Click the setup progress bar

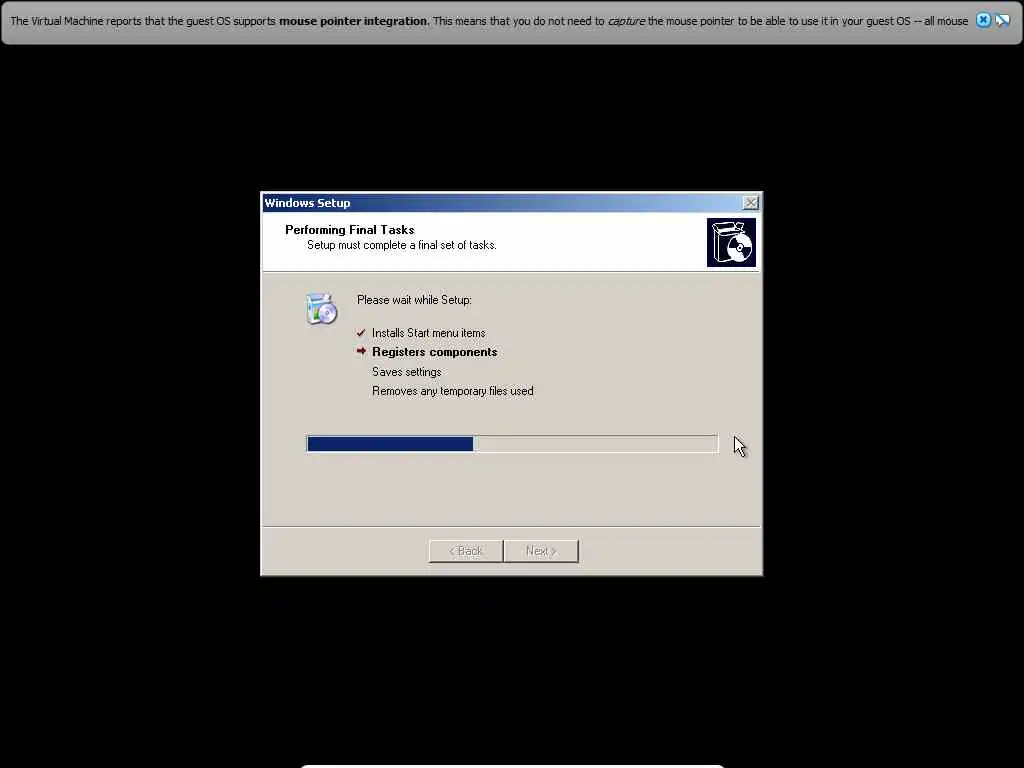pos(512,444)
